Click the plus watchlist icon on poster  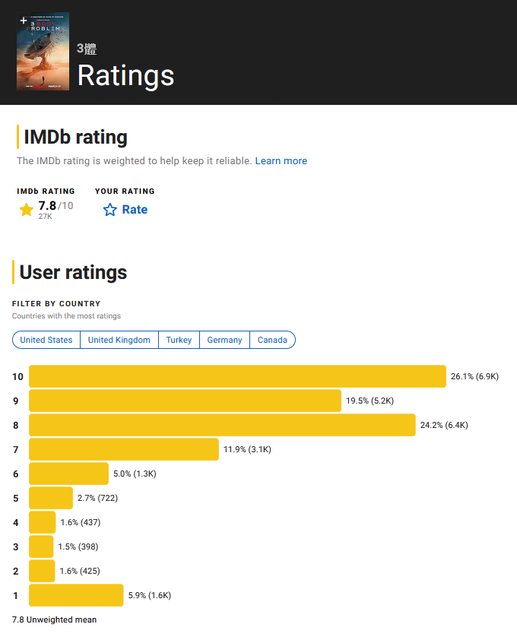(23, 20)
